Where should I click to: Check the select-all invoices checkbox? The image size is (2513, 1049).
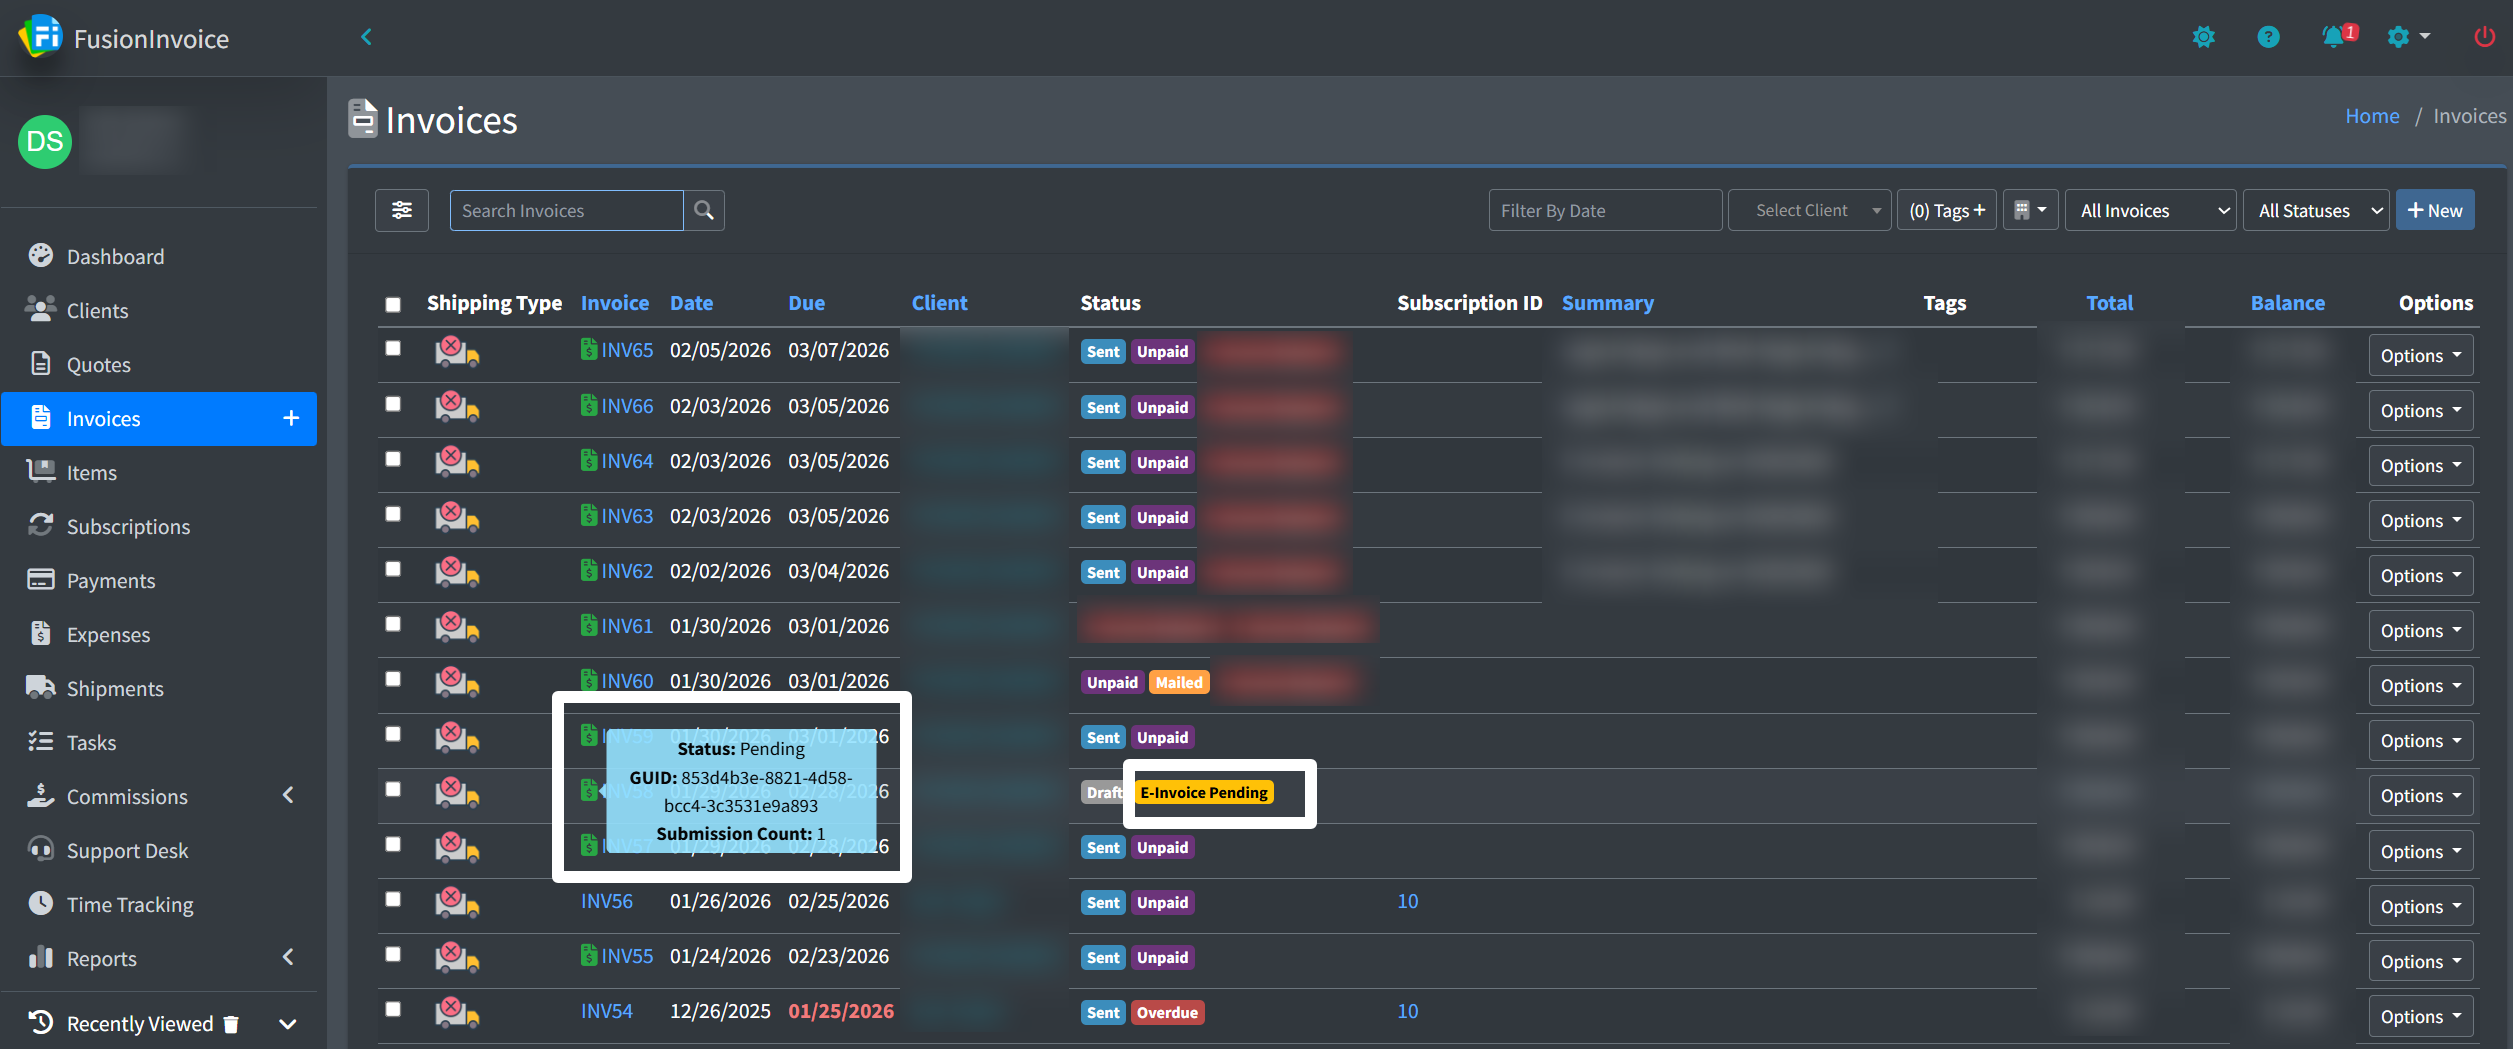coord(393,304)
